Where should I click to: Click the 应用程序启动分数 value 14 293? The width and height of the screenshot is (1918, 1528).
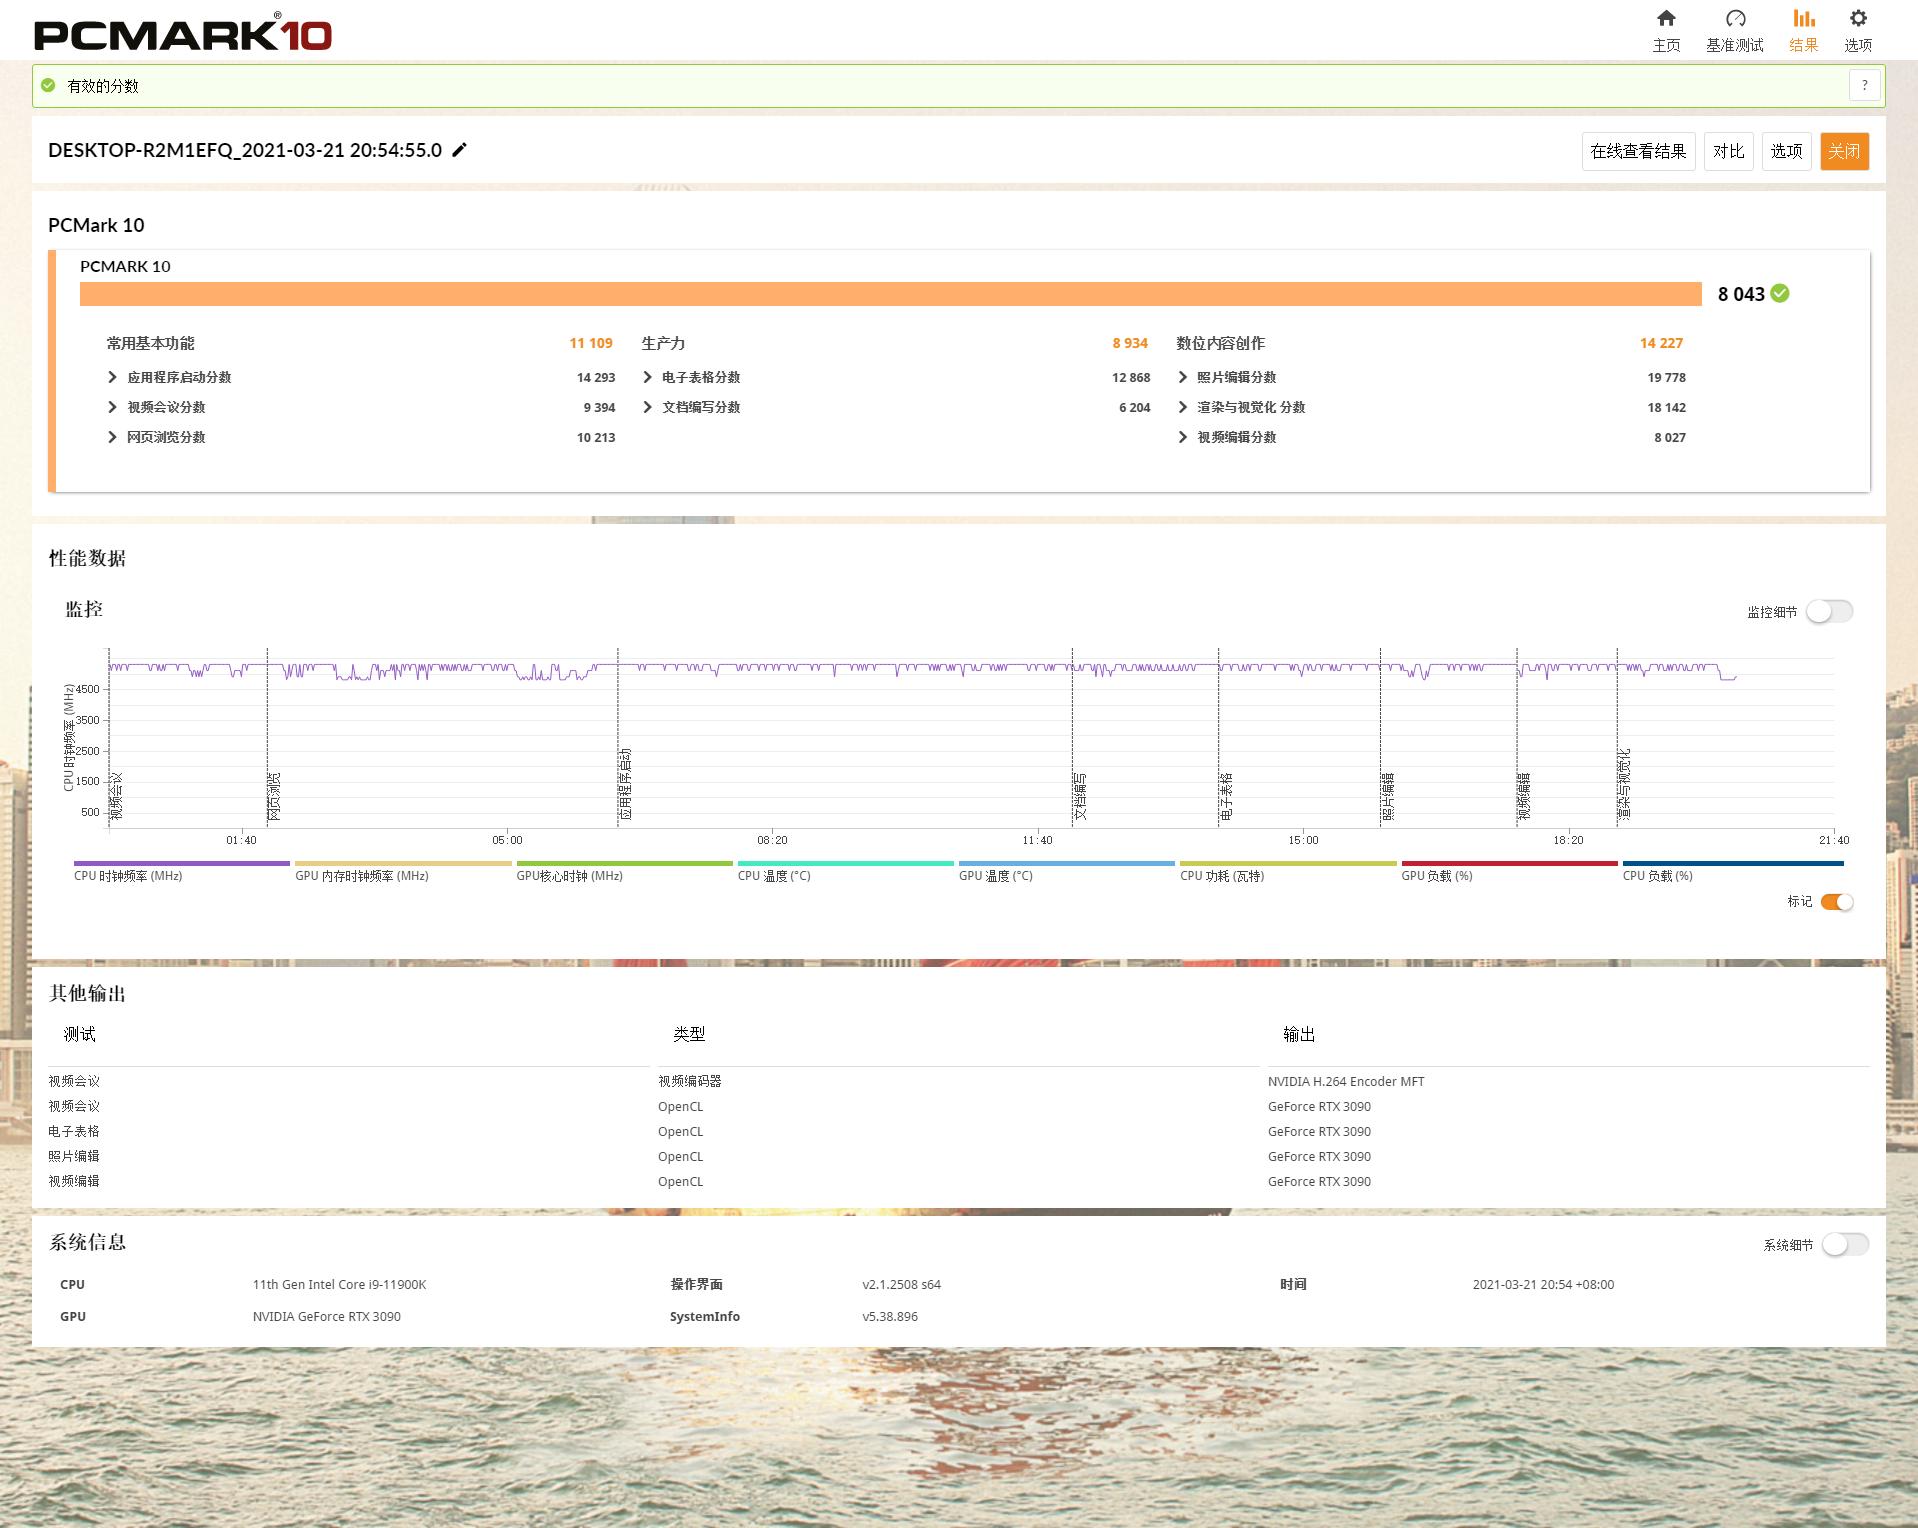point(596,377)
